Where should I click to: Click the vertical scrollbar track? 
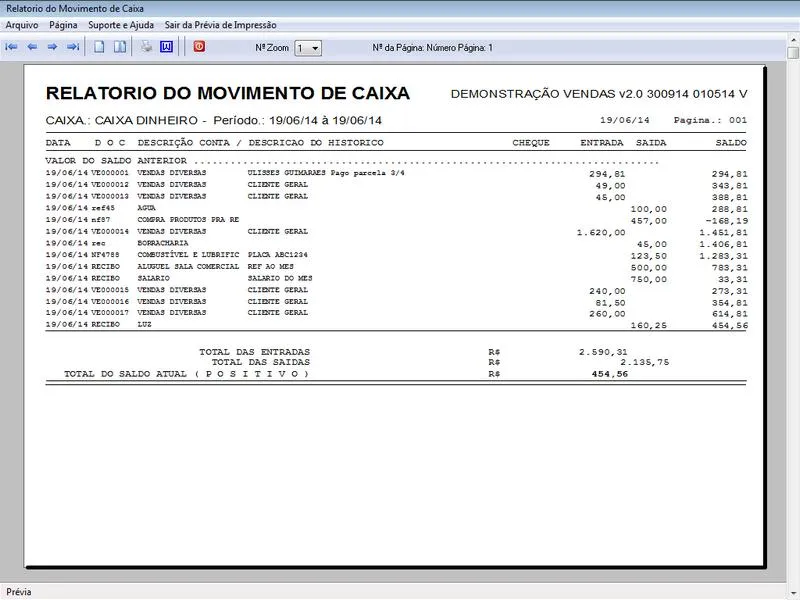click(792, 300)
